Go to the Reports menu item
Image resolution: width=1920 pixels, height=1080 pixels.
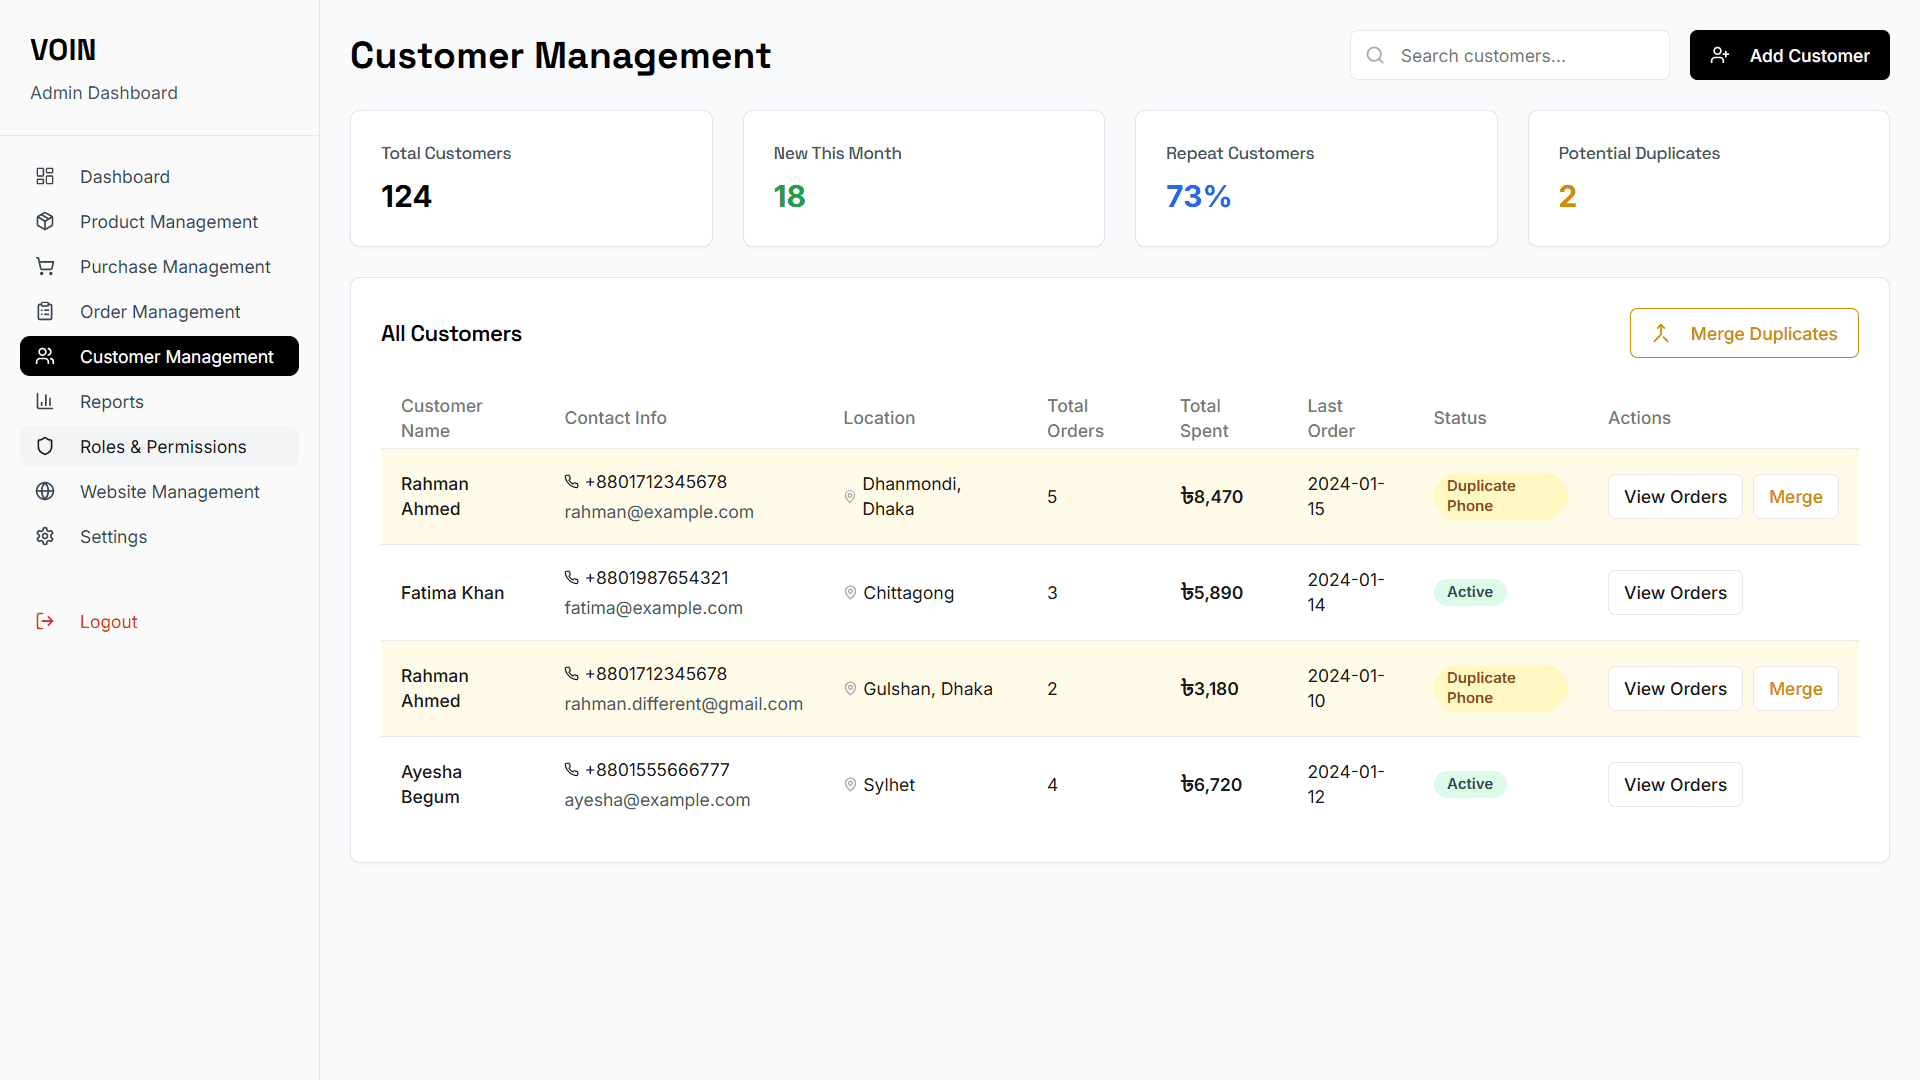[112, 402]
